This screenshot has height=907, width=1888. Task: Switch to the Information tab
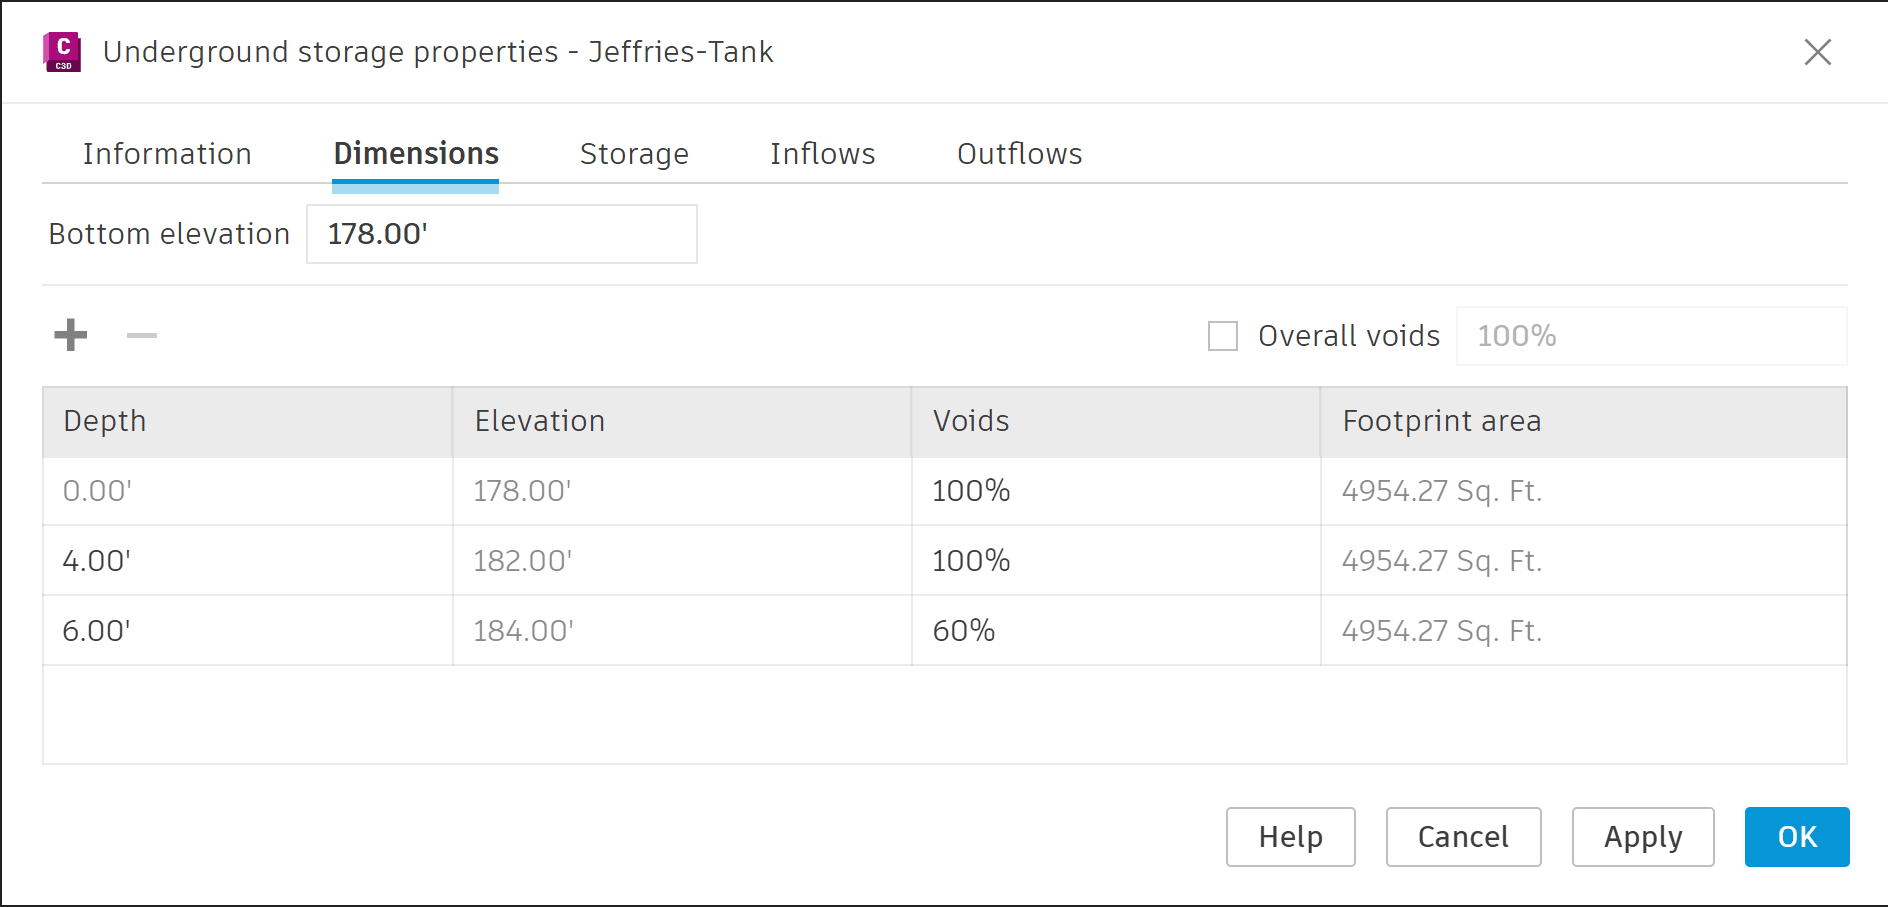click(x=167, y=154)
